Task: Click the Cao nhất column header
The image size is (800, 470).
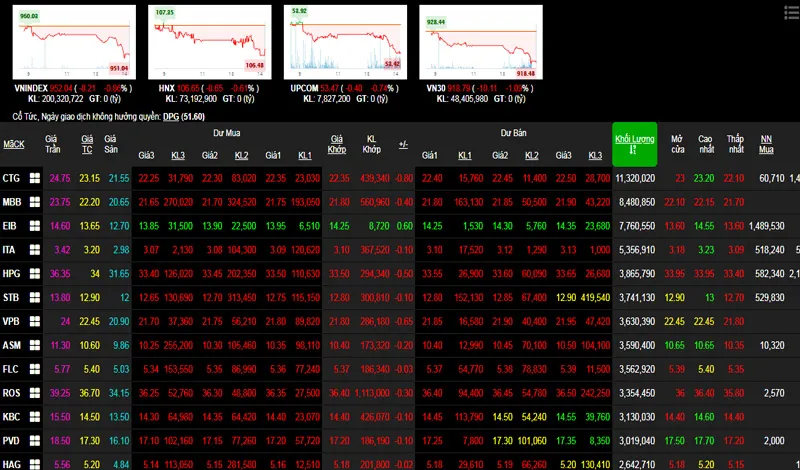Action: tap(705, 144)
